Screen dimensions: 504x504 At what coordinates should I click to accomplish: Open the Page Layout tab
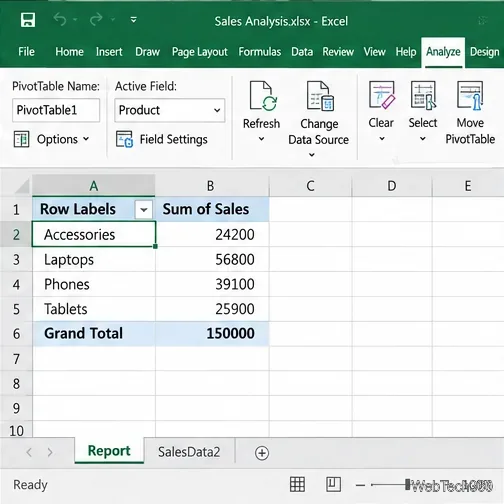click(x=200, y=52)
